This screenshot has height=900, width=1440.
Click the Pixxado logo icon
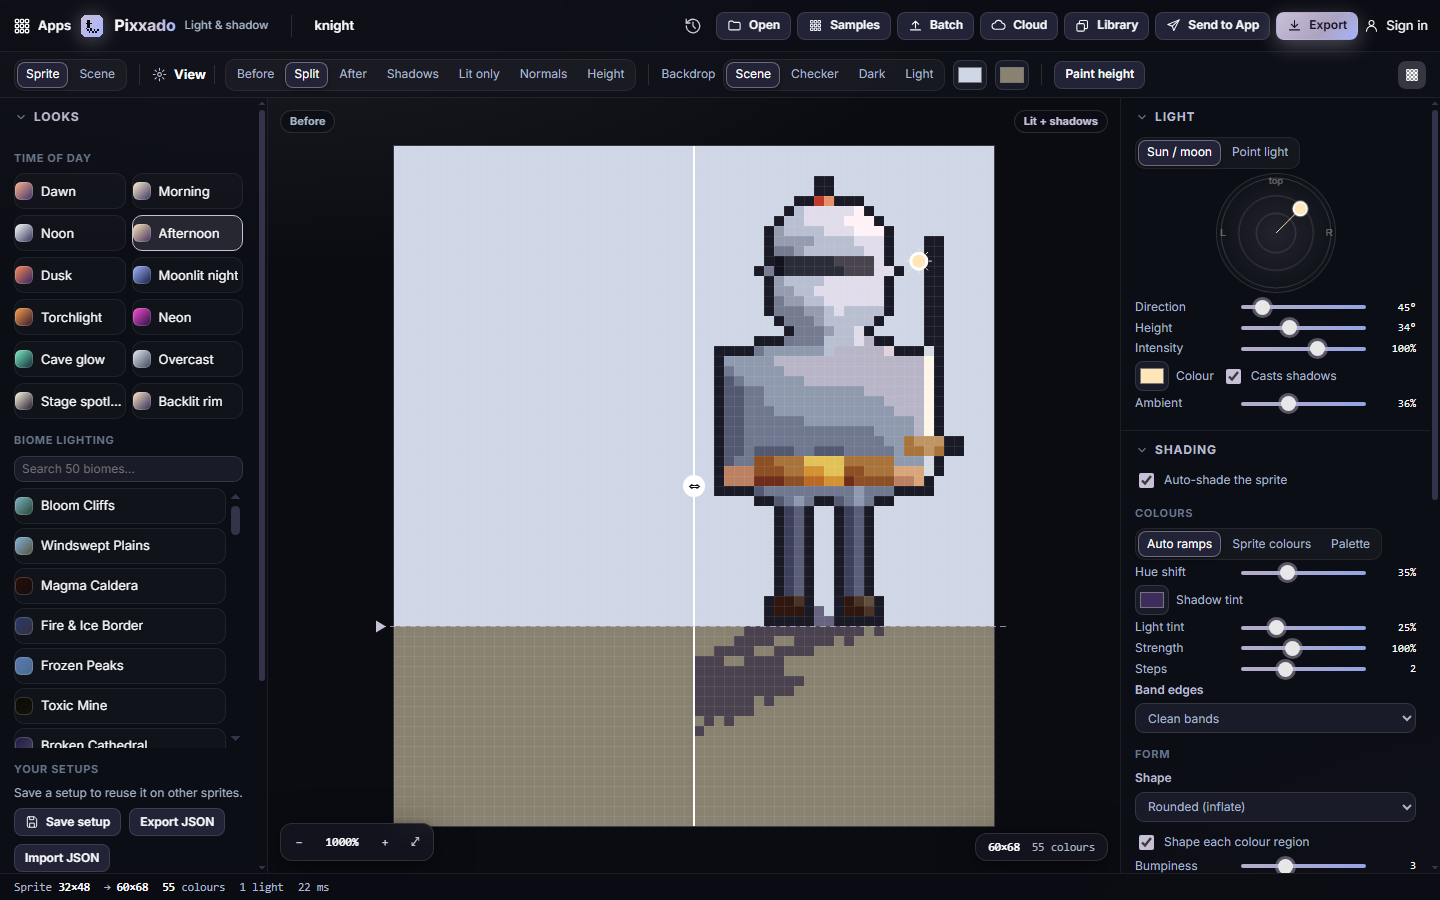click(x=92, y=26)
